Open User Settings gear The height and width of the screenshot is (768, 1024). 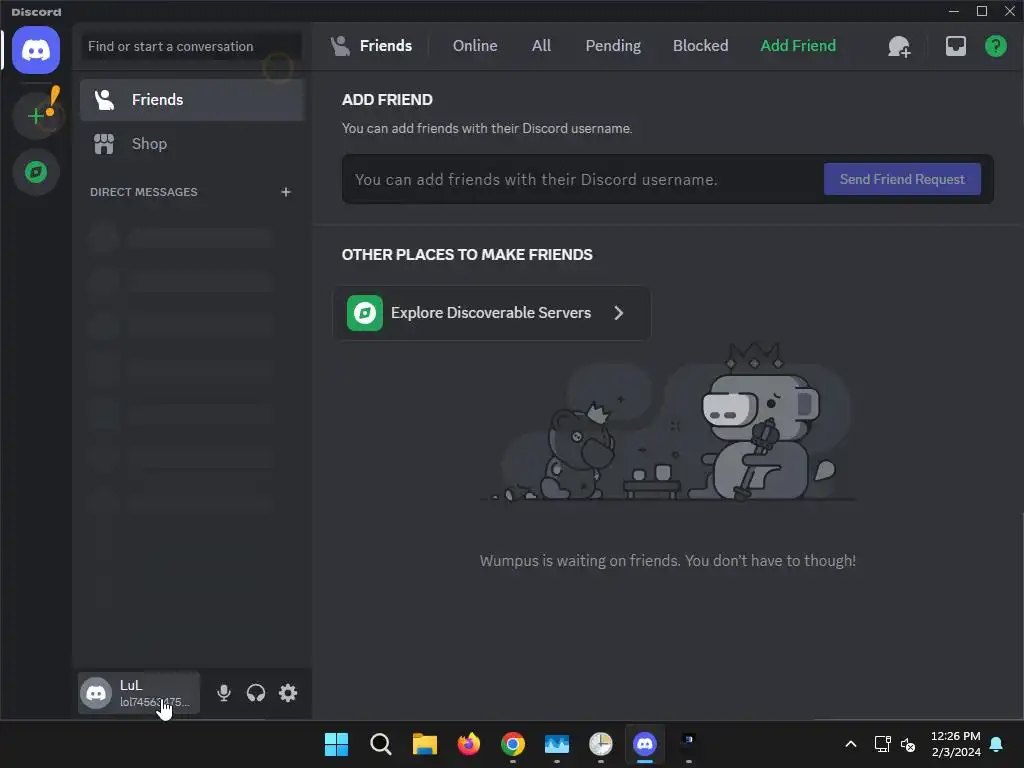point(288,693)
